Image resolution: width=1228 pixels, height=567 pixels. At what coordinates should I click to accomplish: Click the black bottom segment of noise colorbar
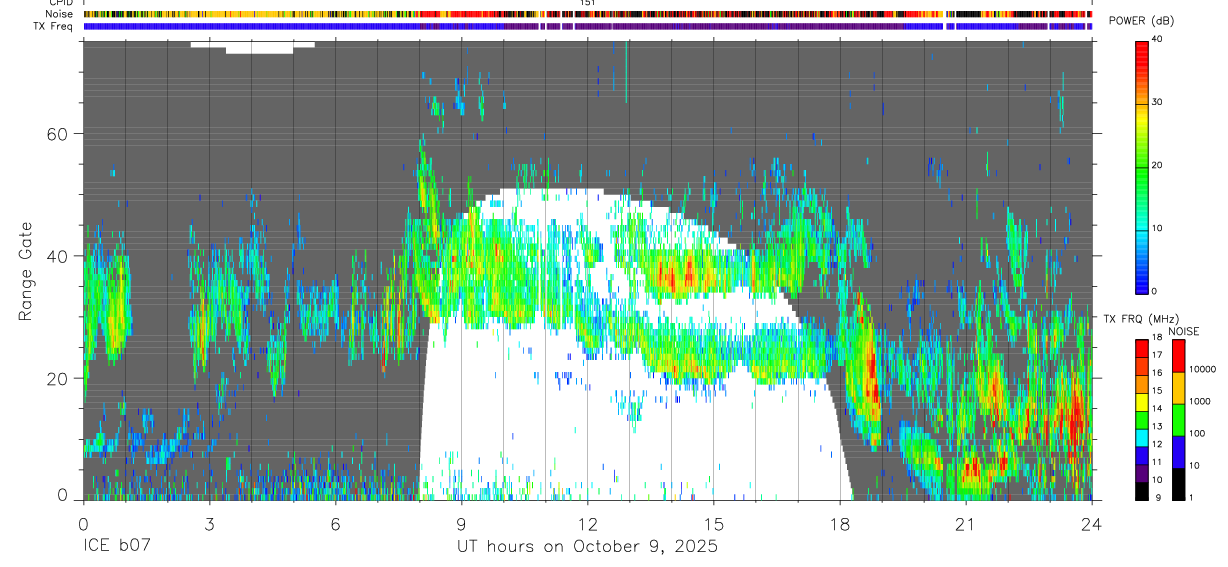(x=1177, y=483)
